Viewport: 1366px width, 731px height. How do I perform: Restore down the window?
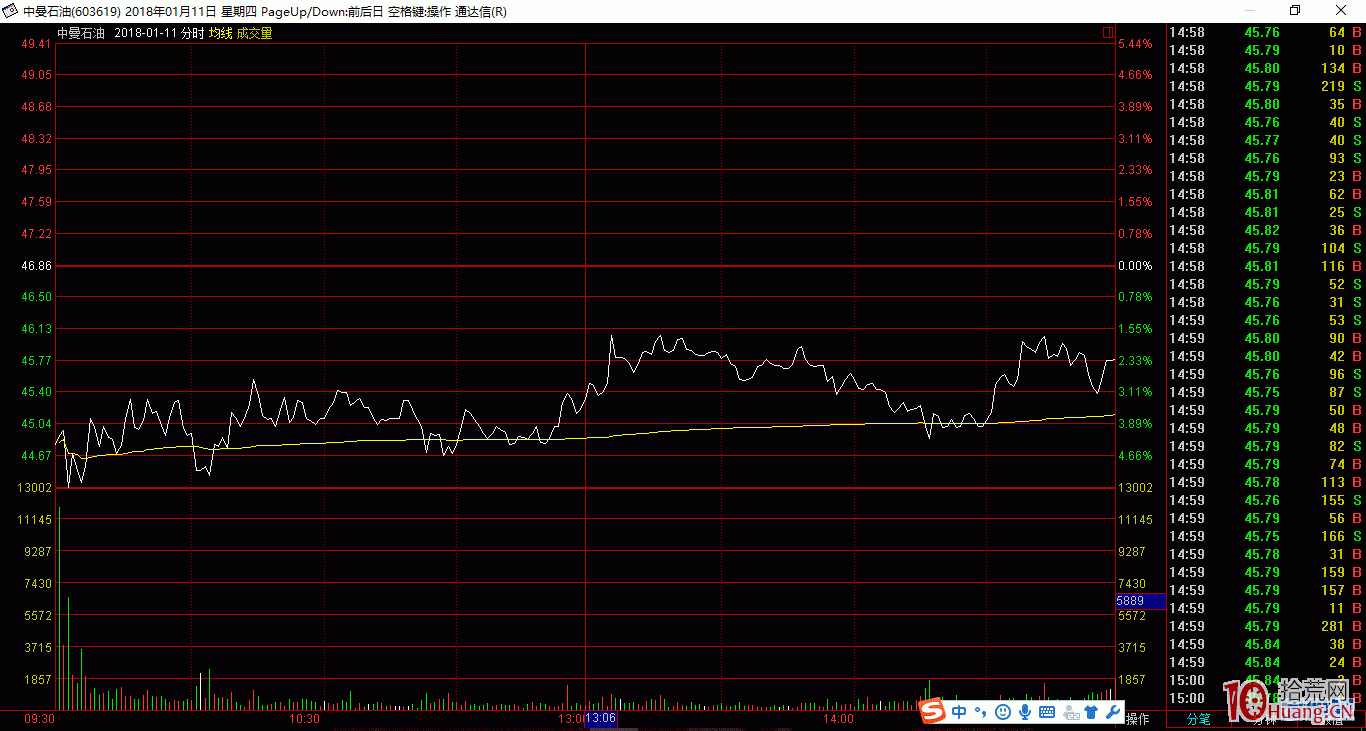(x=1295, y=11)
